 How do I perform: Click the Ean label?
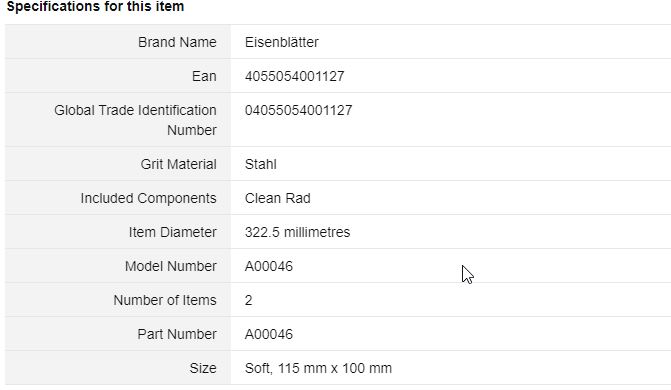pyautogui.click(x=204, y=76)
